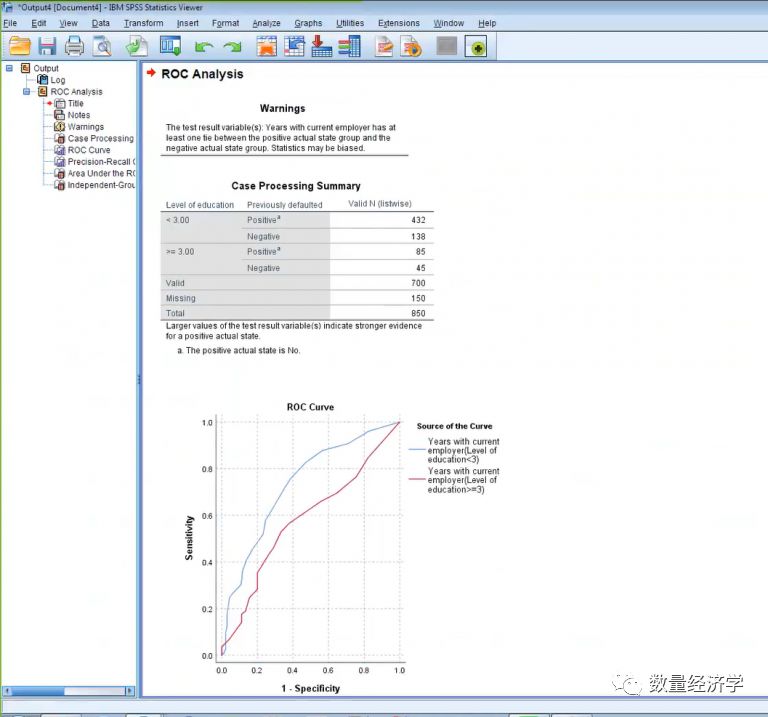Viewport: 768px width, 717px height.
Task: Click the Go to Data toolbar icon
Action: 267,46
